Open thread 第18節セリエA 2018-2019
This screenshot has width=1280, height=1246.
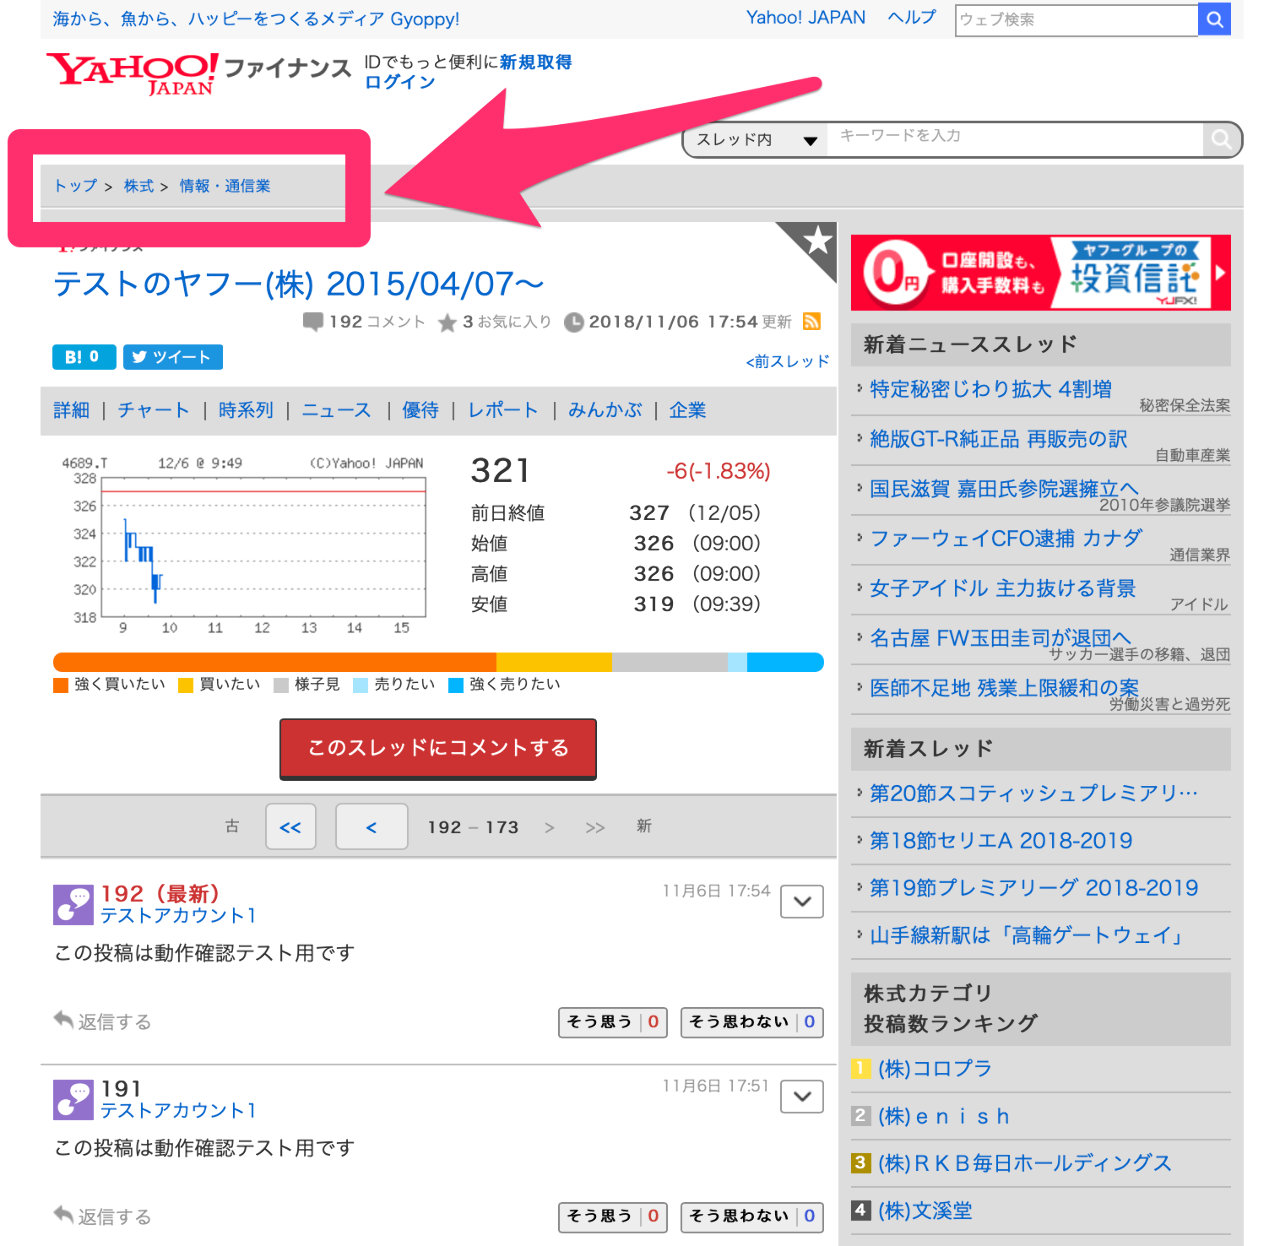[x=1001, y=841]
